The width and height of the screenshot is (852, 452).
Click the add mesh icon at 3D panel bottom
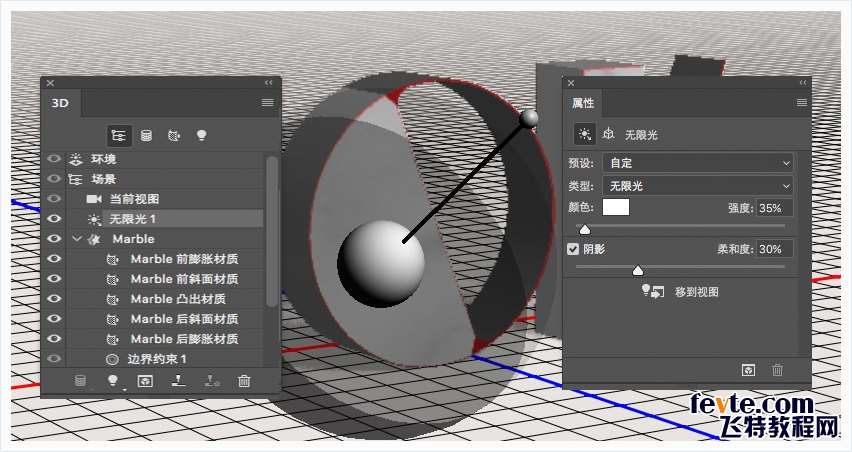(80, 381)
